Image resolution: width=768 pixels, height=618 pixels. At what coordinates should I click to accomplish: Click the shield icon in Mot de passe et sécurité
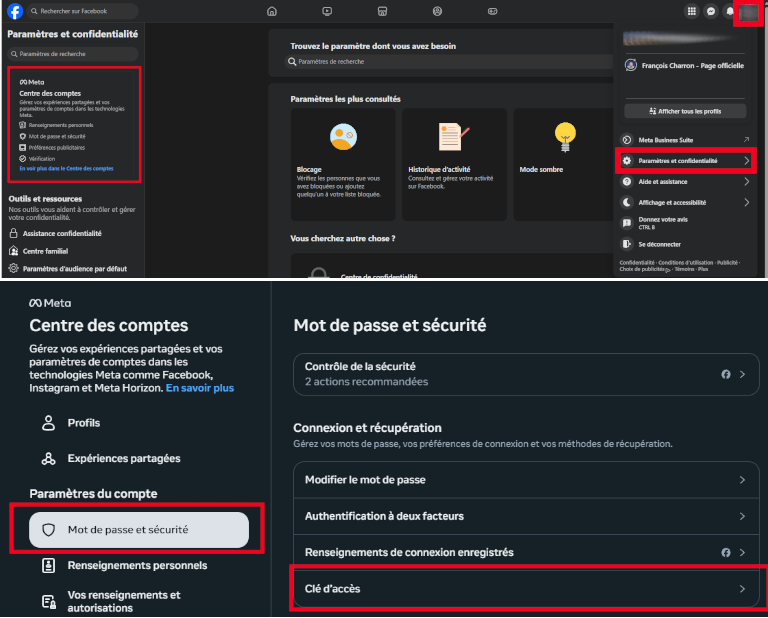point(48,530)
